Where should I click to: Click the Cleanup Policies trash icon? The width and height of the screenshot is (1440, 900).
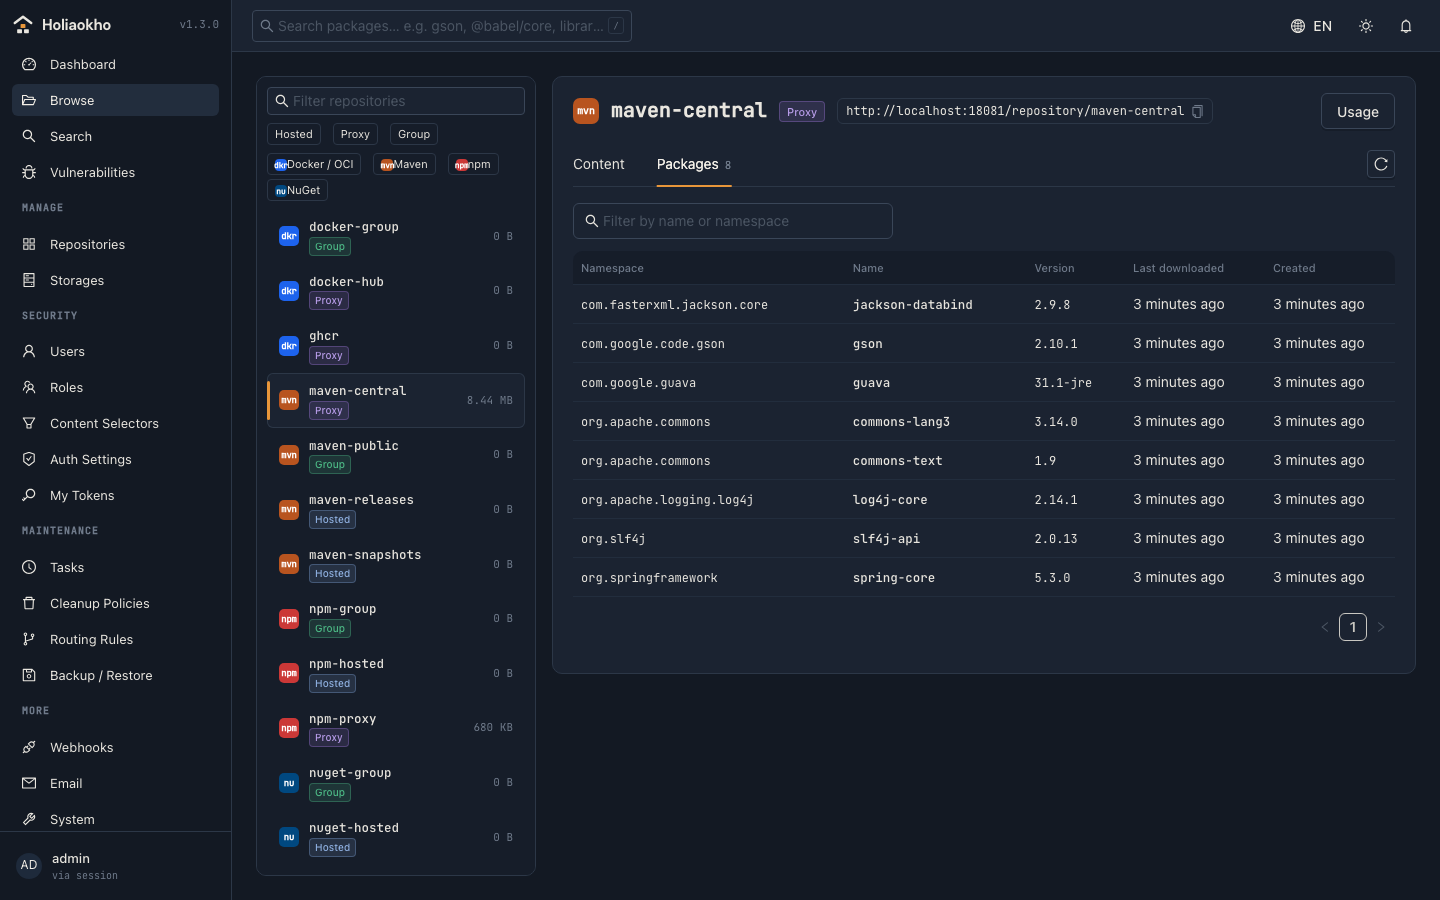(x=29, y=603)
